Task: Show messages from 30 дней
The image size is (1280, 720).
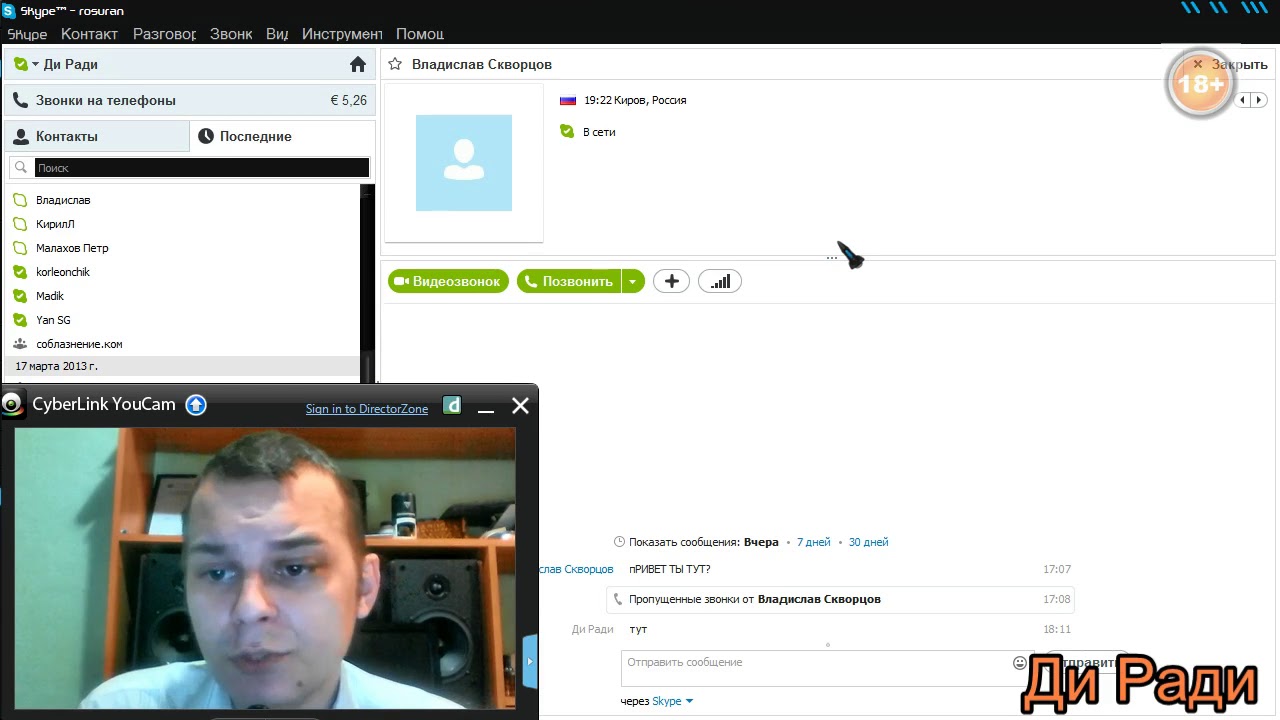Action: (x=868, y=542)
